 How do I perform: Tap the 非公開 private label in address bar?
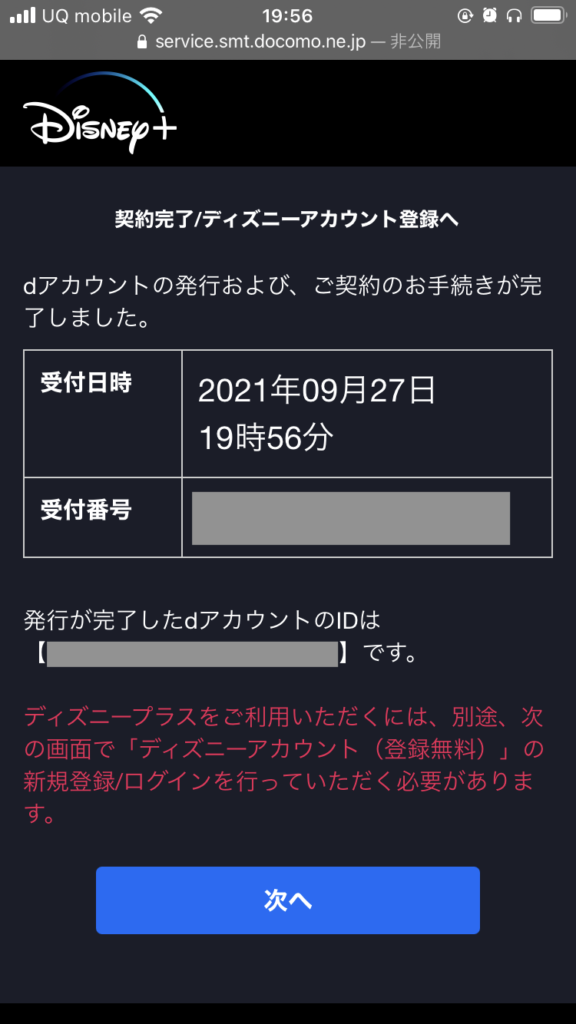415,42
